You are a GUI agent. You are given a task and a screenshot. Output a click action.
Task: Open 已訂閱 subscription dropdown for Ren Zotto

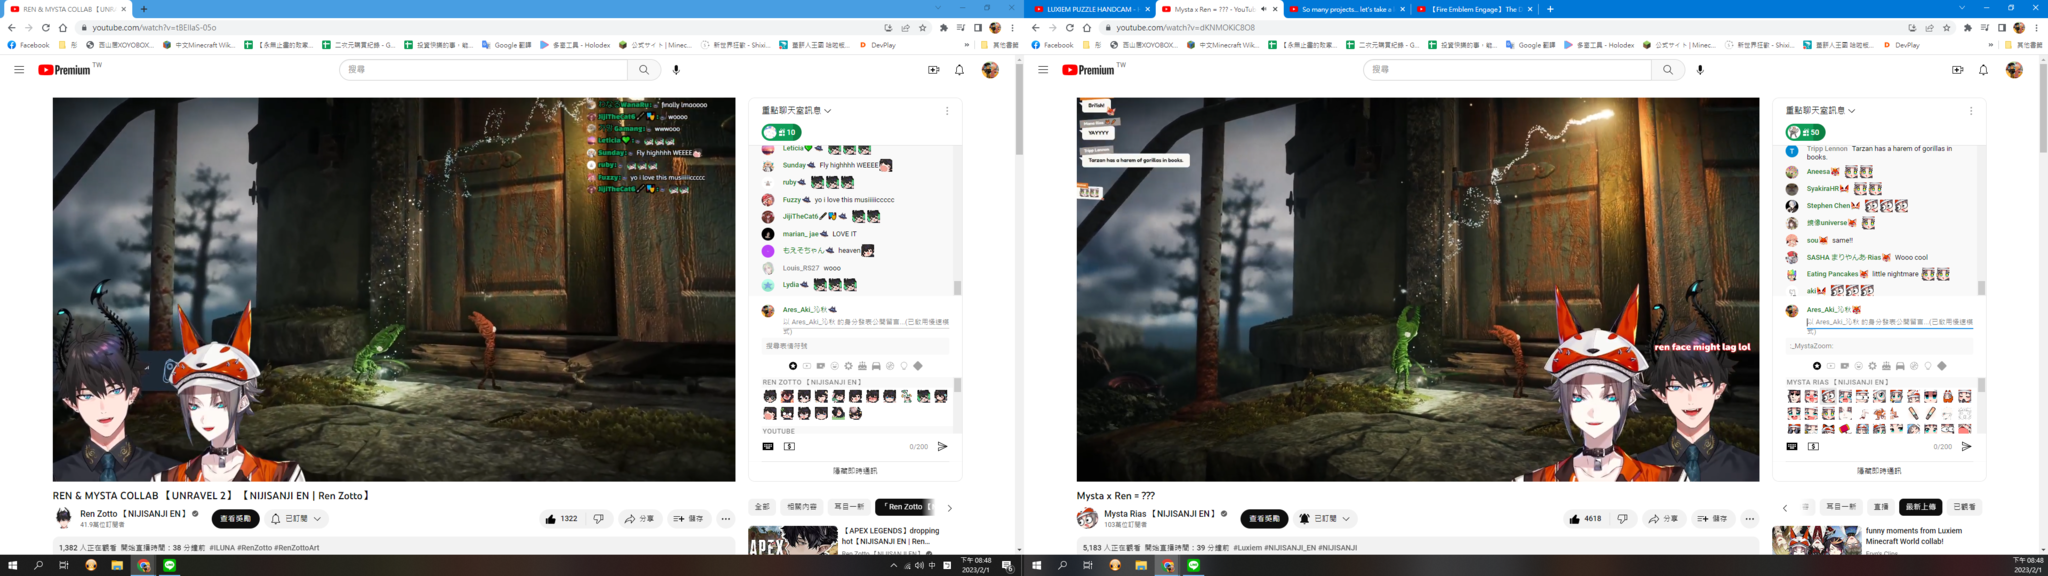coord(296,519)
